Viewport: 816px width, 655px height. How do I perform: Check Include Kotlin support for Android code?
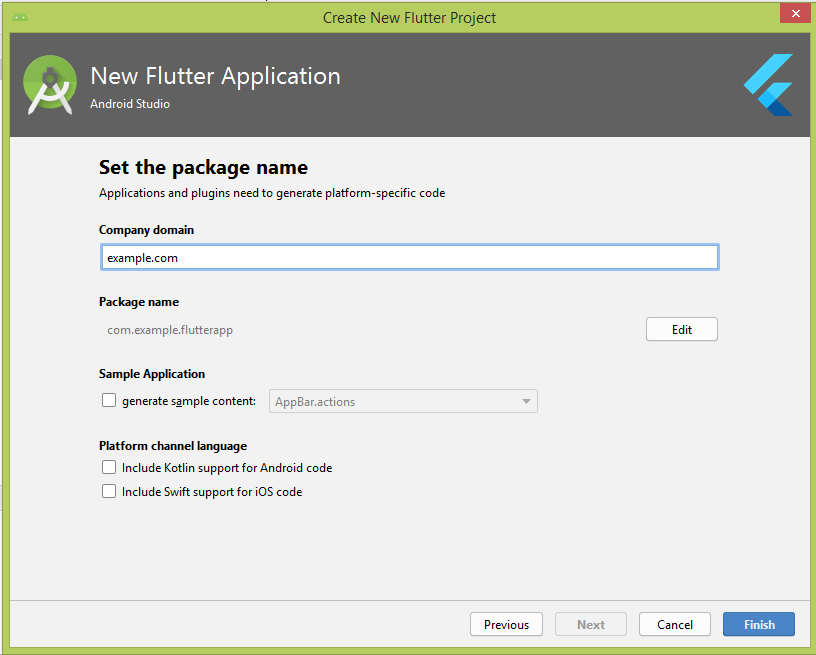click(109, 467)
